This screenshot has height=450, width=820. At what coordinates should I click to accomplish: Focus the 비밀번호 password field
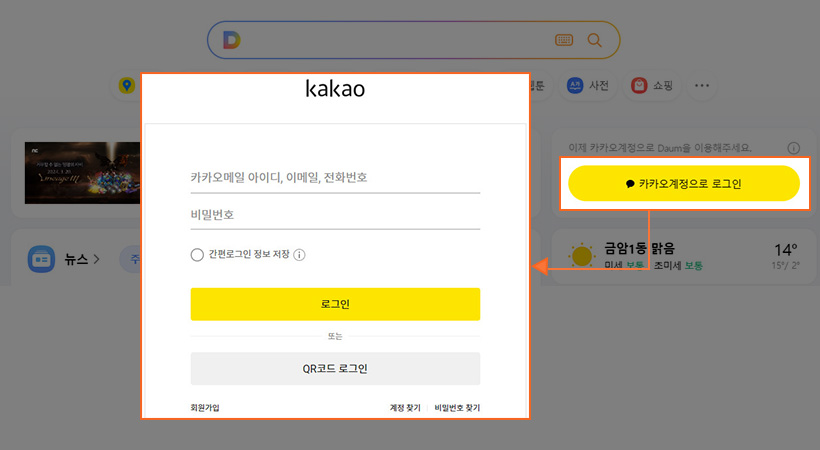pyautogui.click(x=335, y=215)
